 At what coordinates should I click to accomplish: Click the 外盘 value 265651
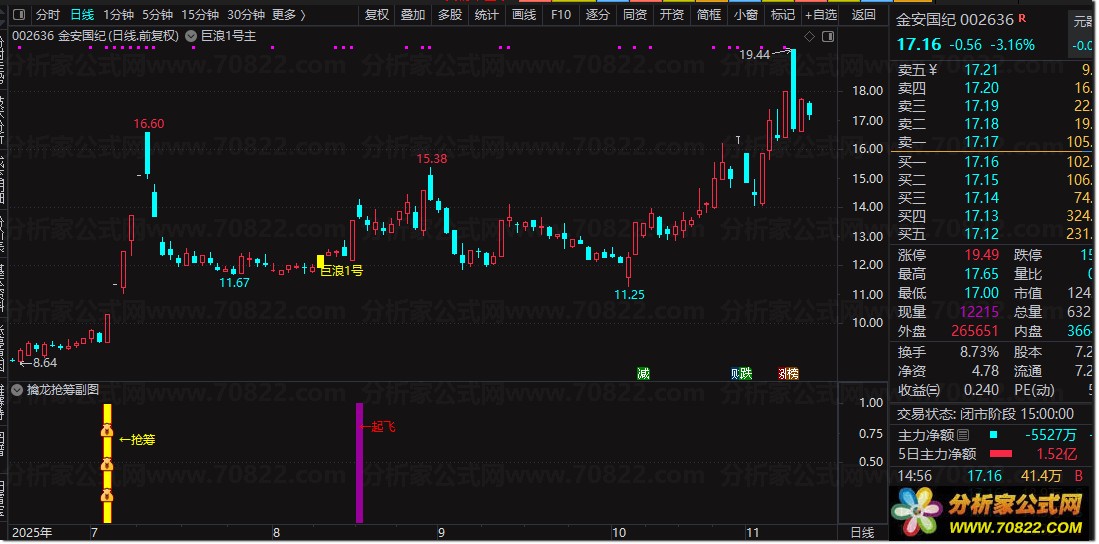tap(975, 331)
